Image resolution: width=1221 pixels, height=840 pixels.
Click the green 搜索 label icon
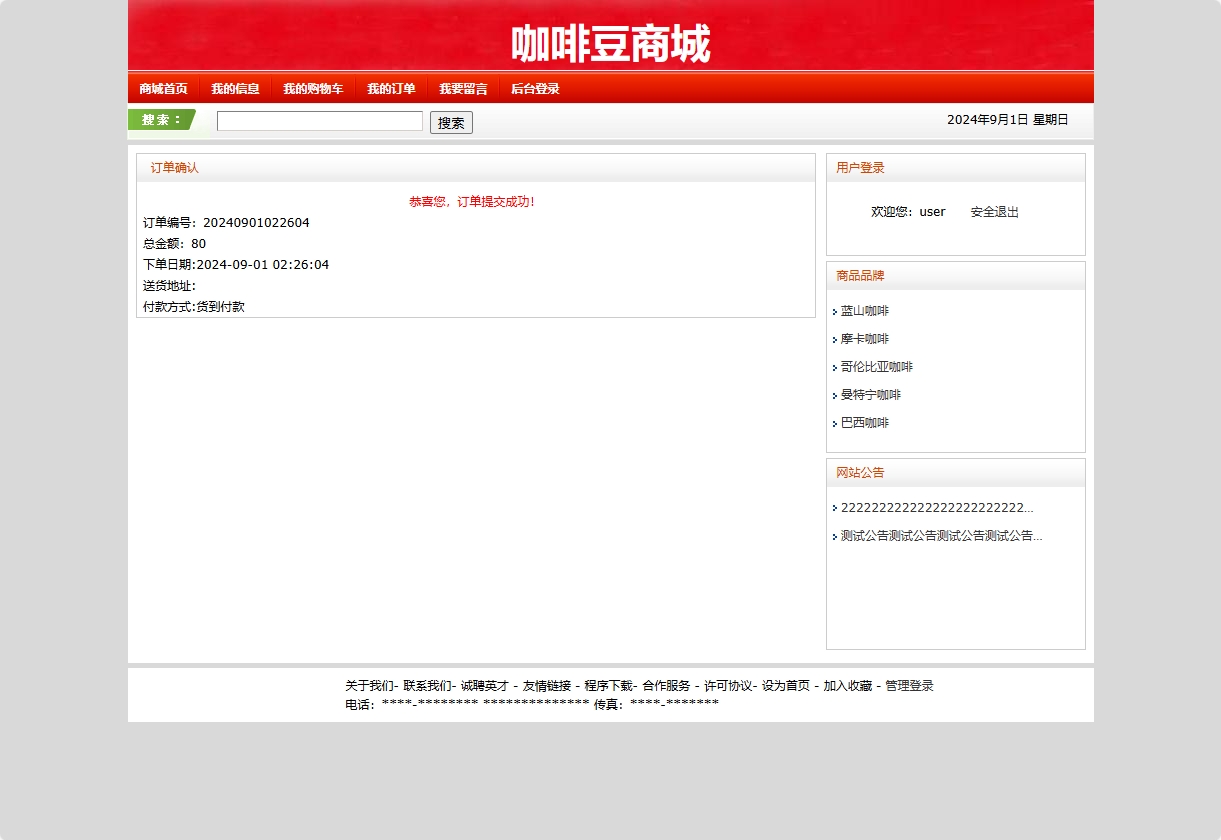coord(160,119)
